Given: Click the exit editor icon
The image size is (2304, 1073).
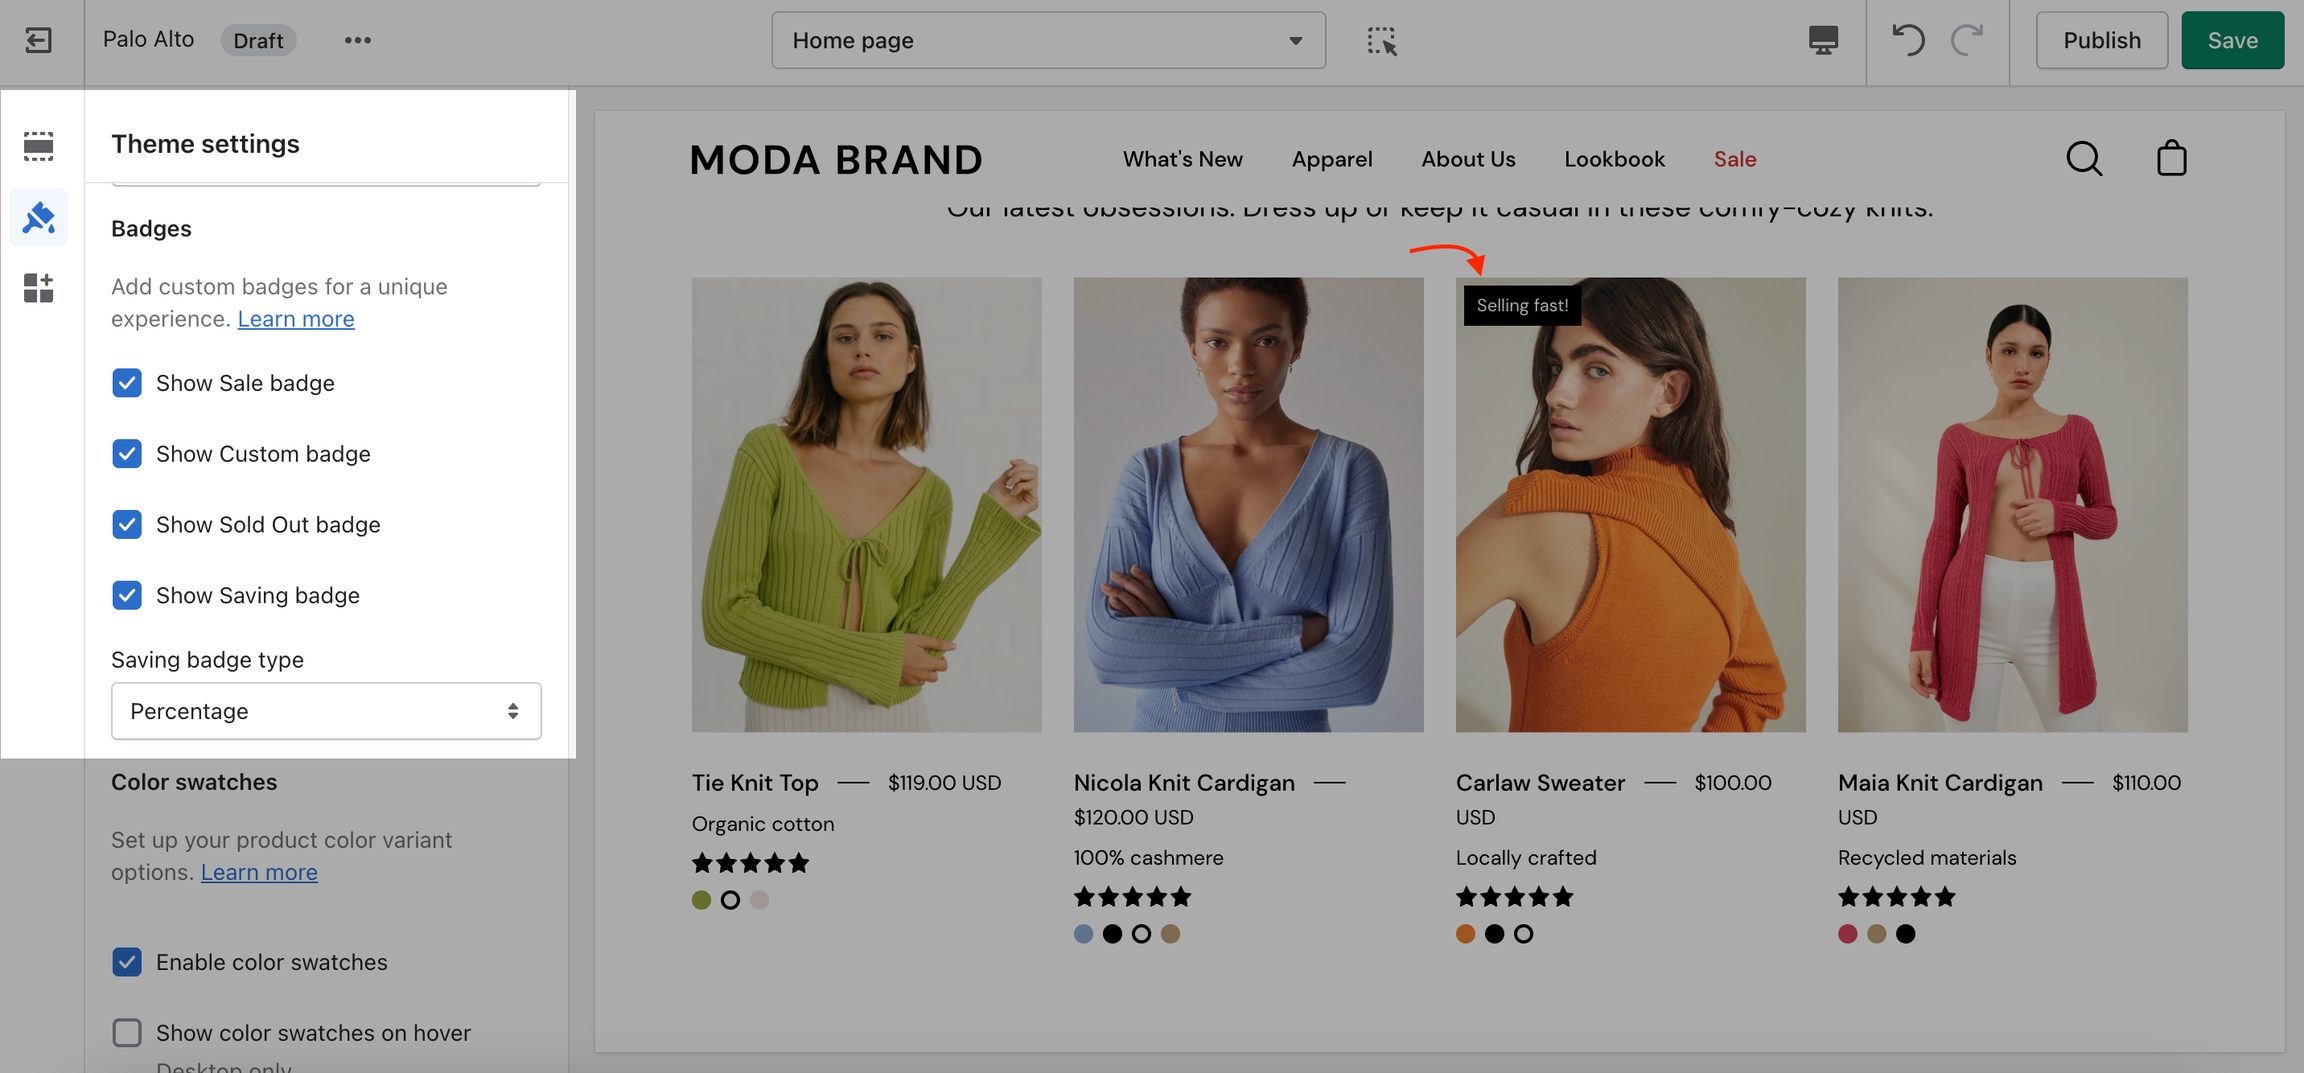Looking at the screenshot, I should [x=38, y=40].
